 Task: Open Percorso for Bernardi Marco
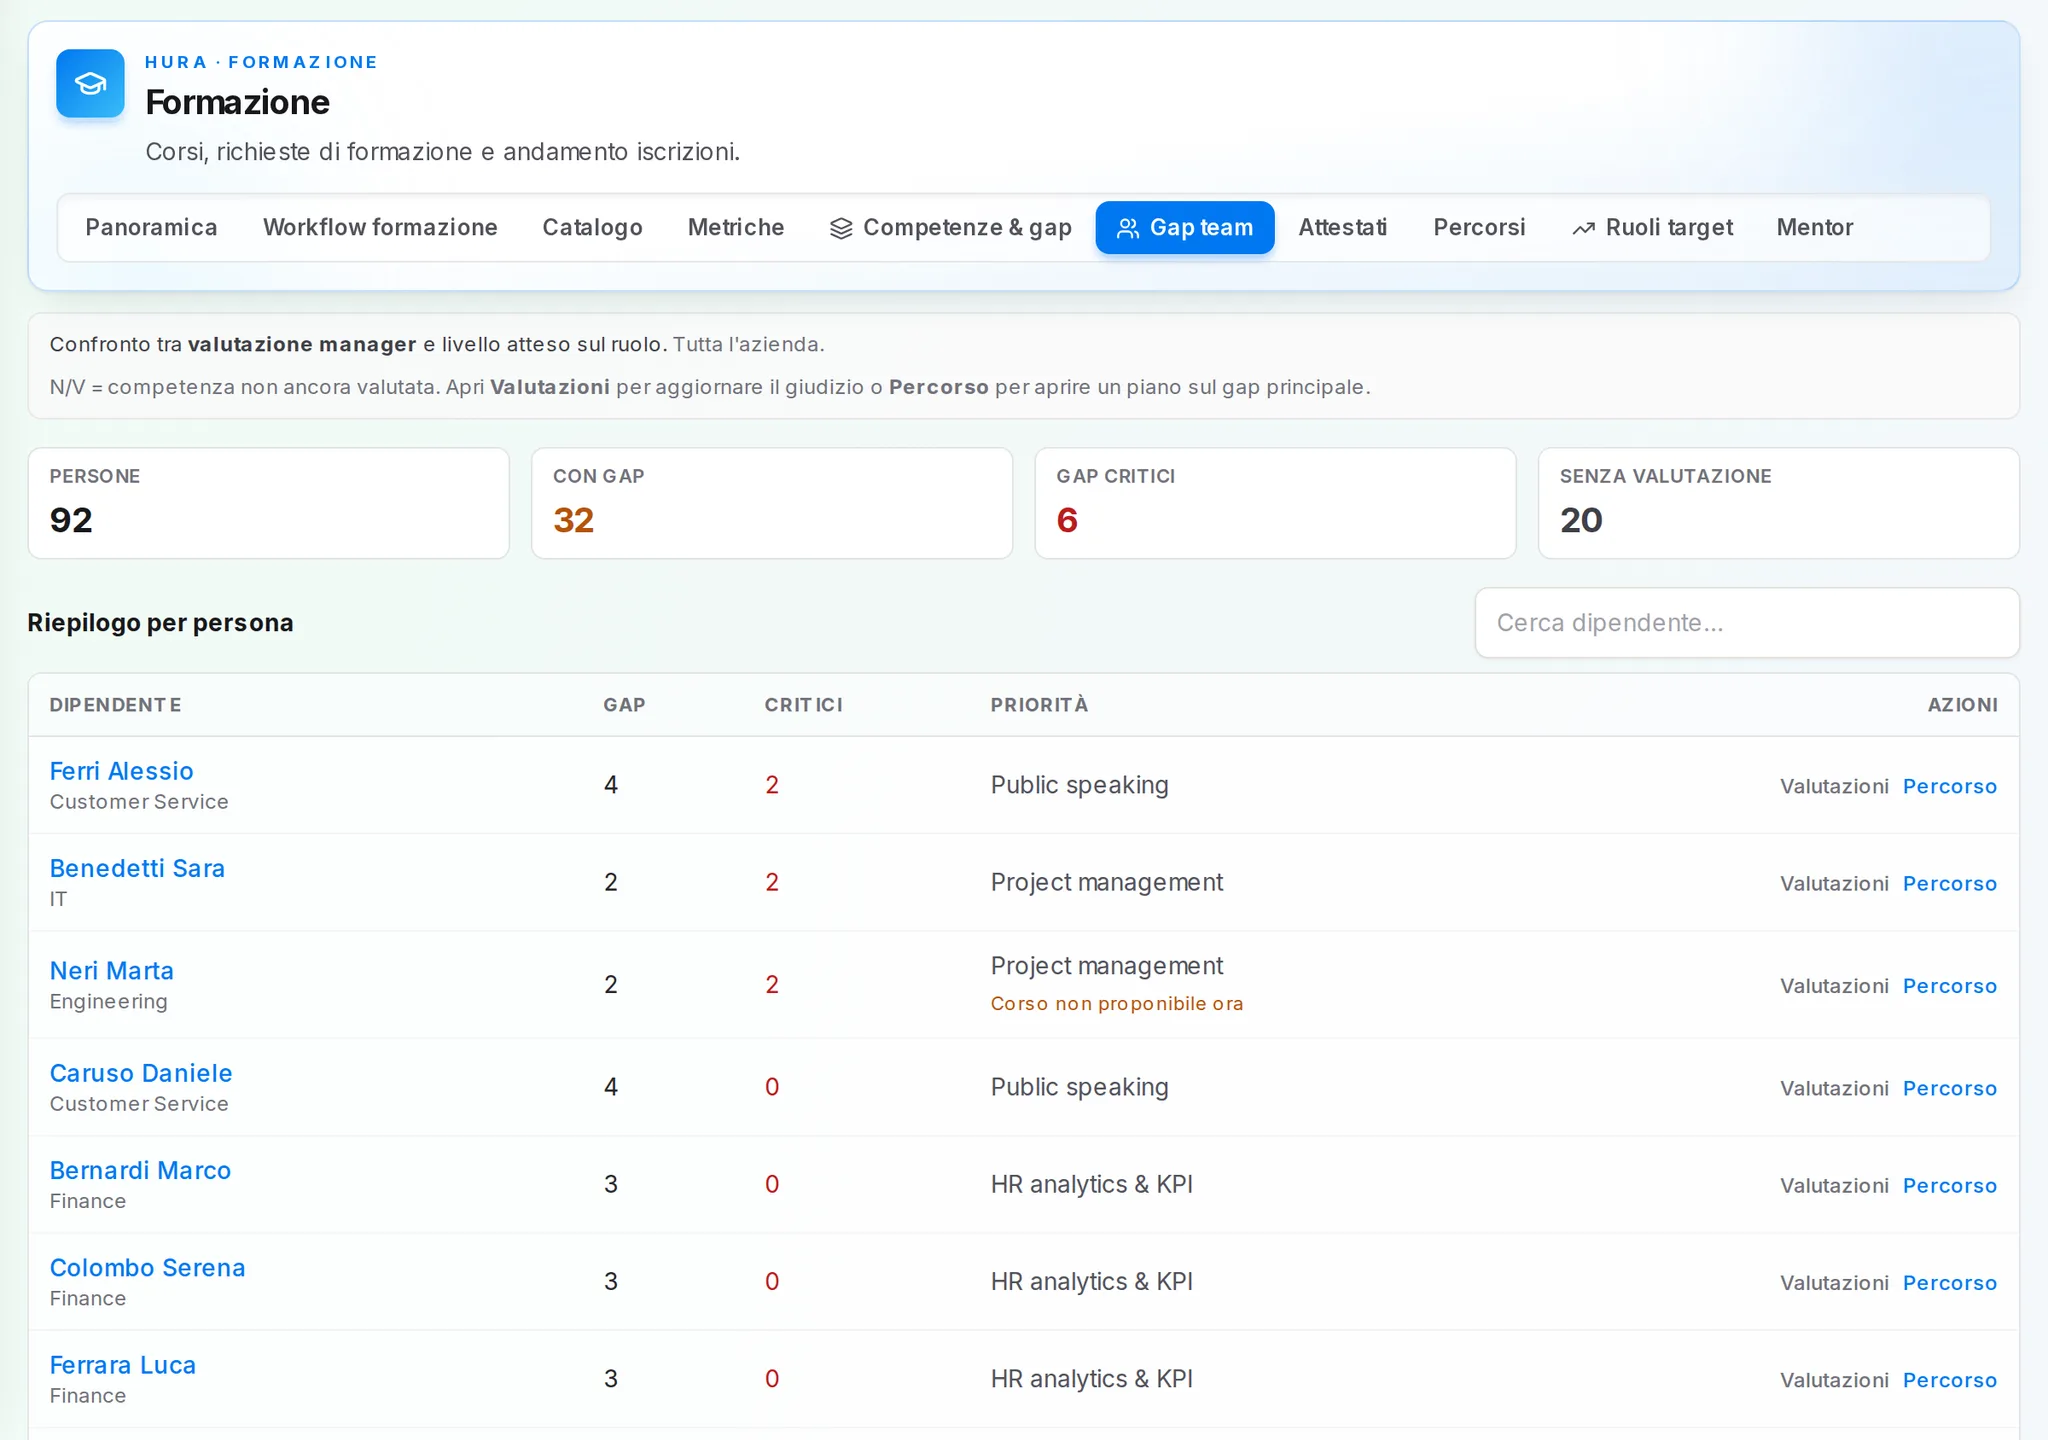[1949, 1185]
